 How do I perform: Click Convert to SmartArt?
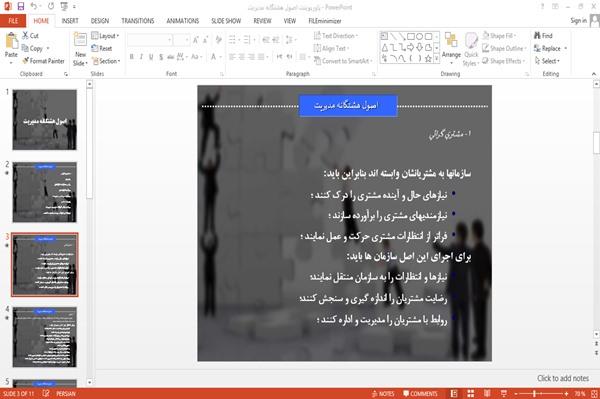[x=342, y=61]
